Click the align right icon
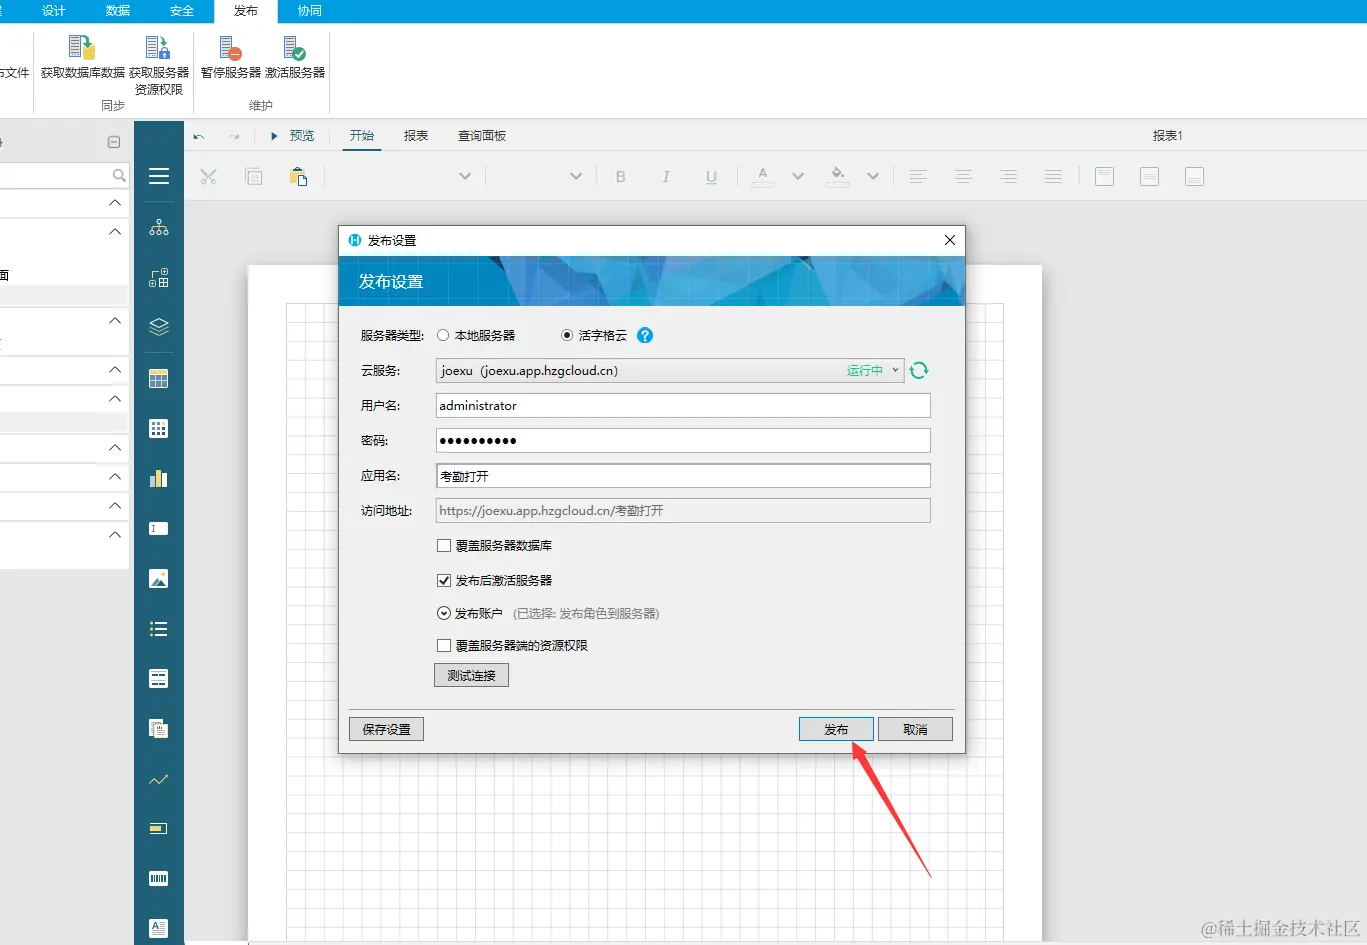 click(1008, 177)
